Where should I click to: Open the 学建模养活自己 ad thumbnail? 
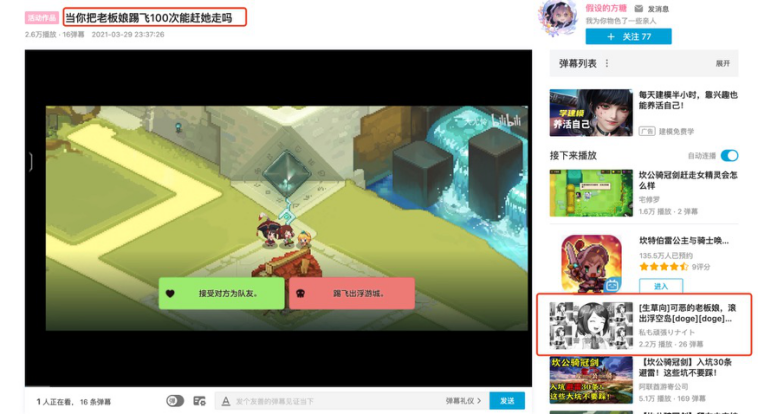coord(591,112)
